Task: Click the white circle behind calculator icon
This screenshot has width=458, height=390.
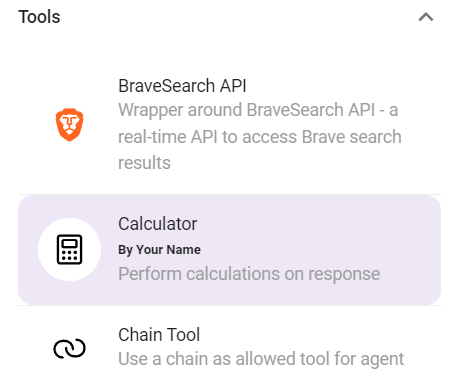Action: 69,249
